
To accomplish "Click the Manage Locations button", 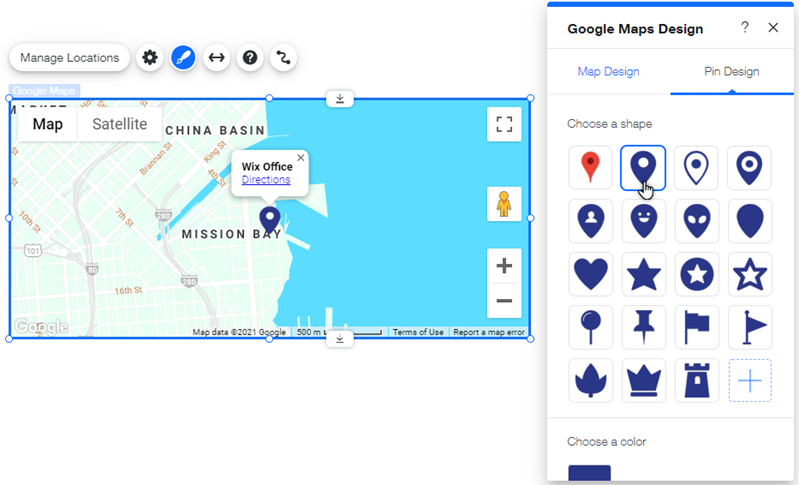I will [70, 58].
